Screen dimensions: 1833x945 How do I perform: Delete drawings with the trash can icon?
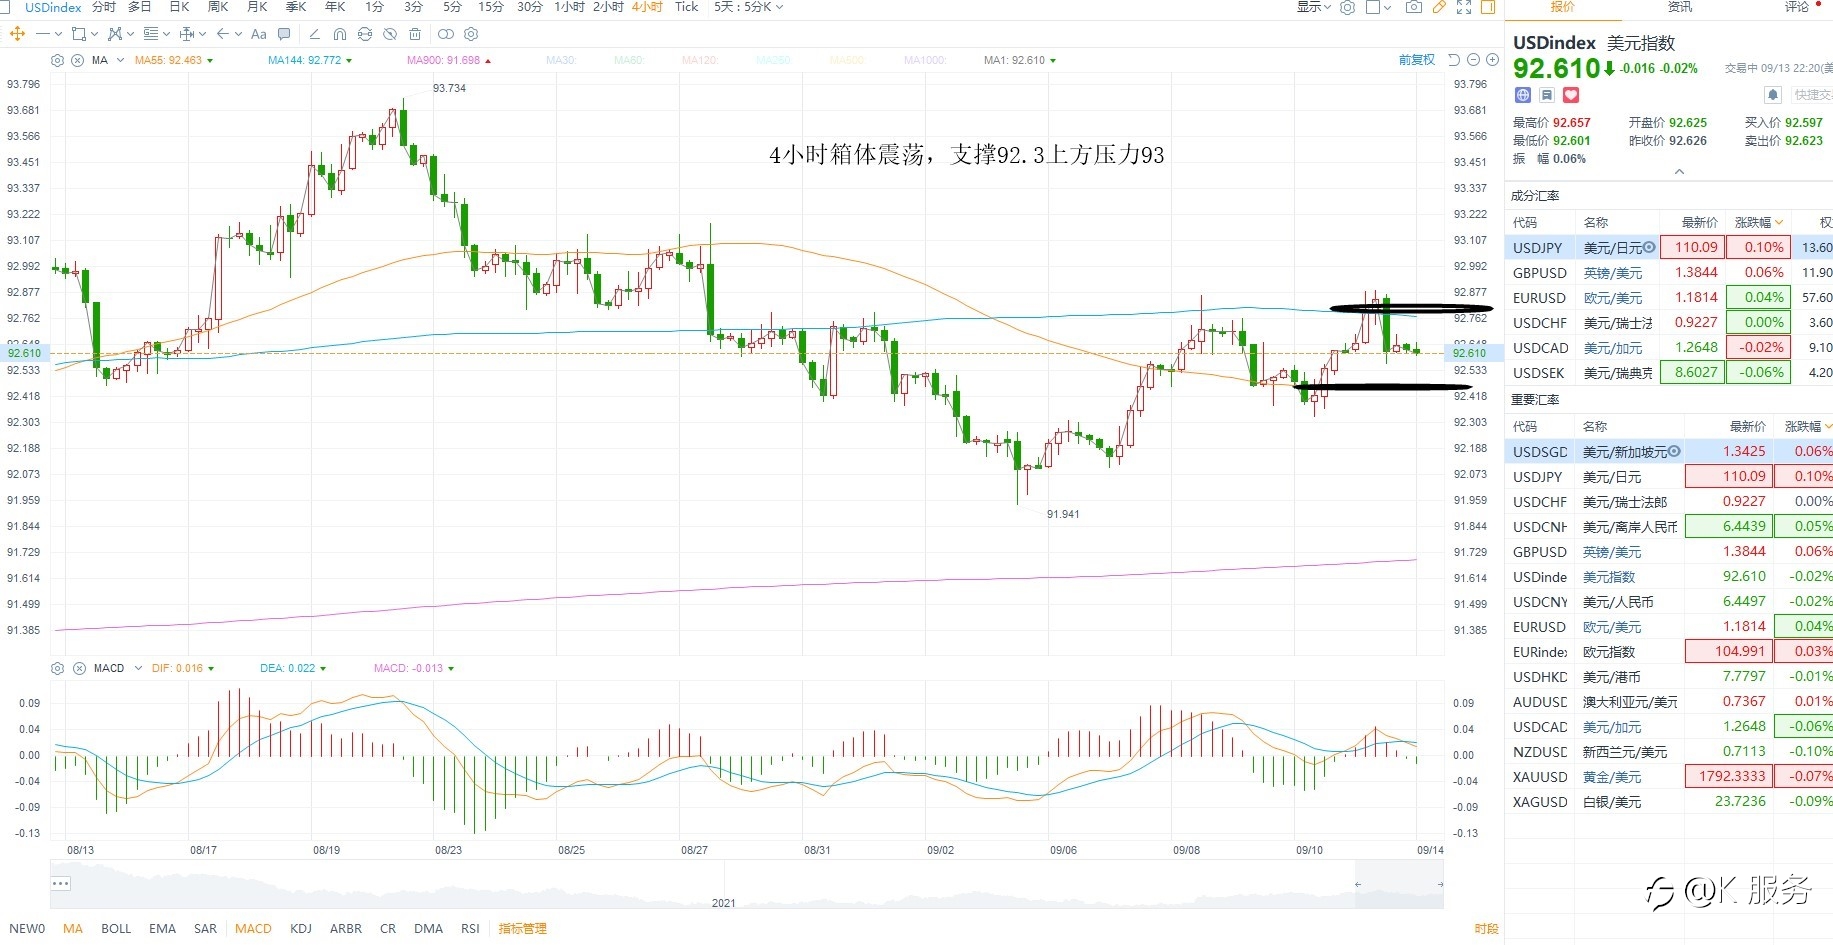coord(415,34)
